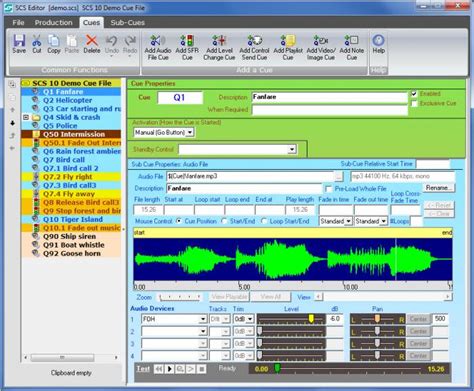Open the Fade out Standard dropdown
Image resolution: width=474 pixels, height=391 pixels.
pos(384,221)
